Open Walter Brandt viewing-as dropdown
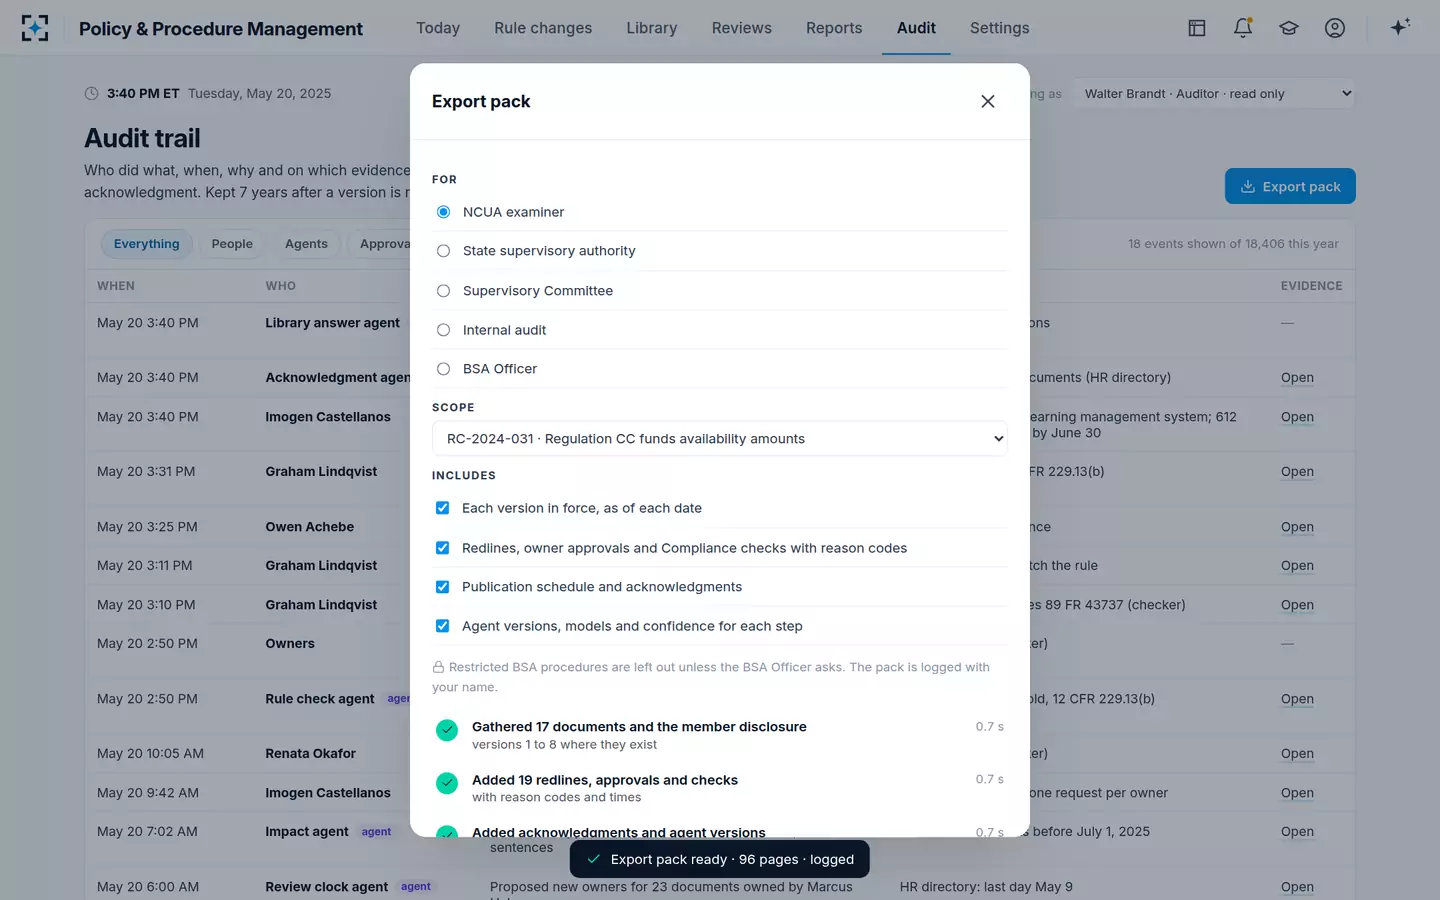The image size is (1440, 900). 1213,94
